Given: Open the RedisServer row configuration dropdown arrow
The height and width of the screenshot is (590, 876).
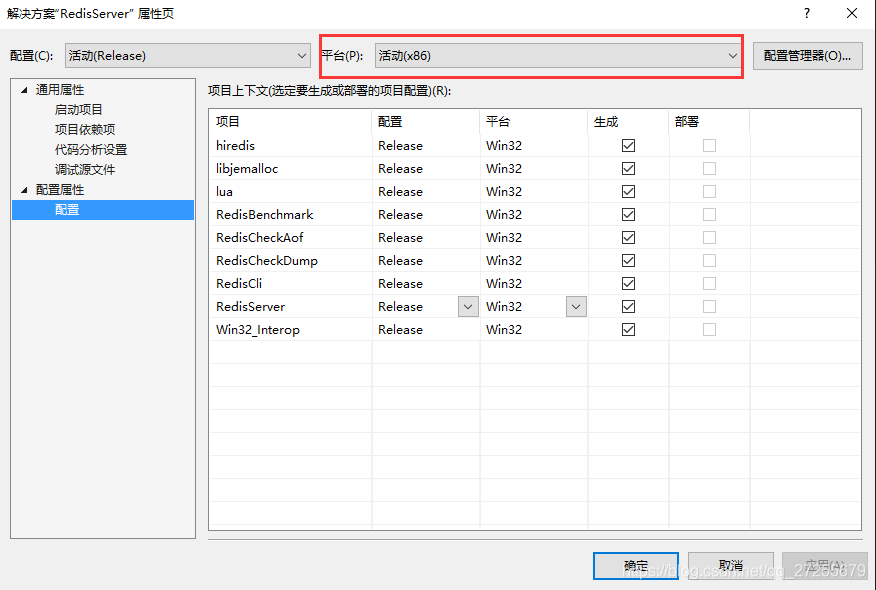Looking at the screenshot, I should (468, 307).
